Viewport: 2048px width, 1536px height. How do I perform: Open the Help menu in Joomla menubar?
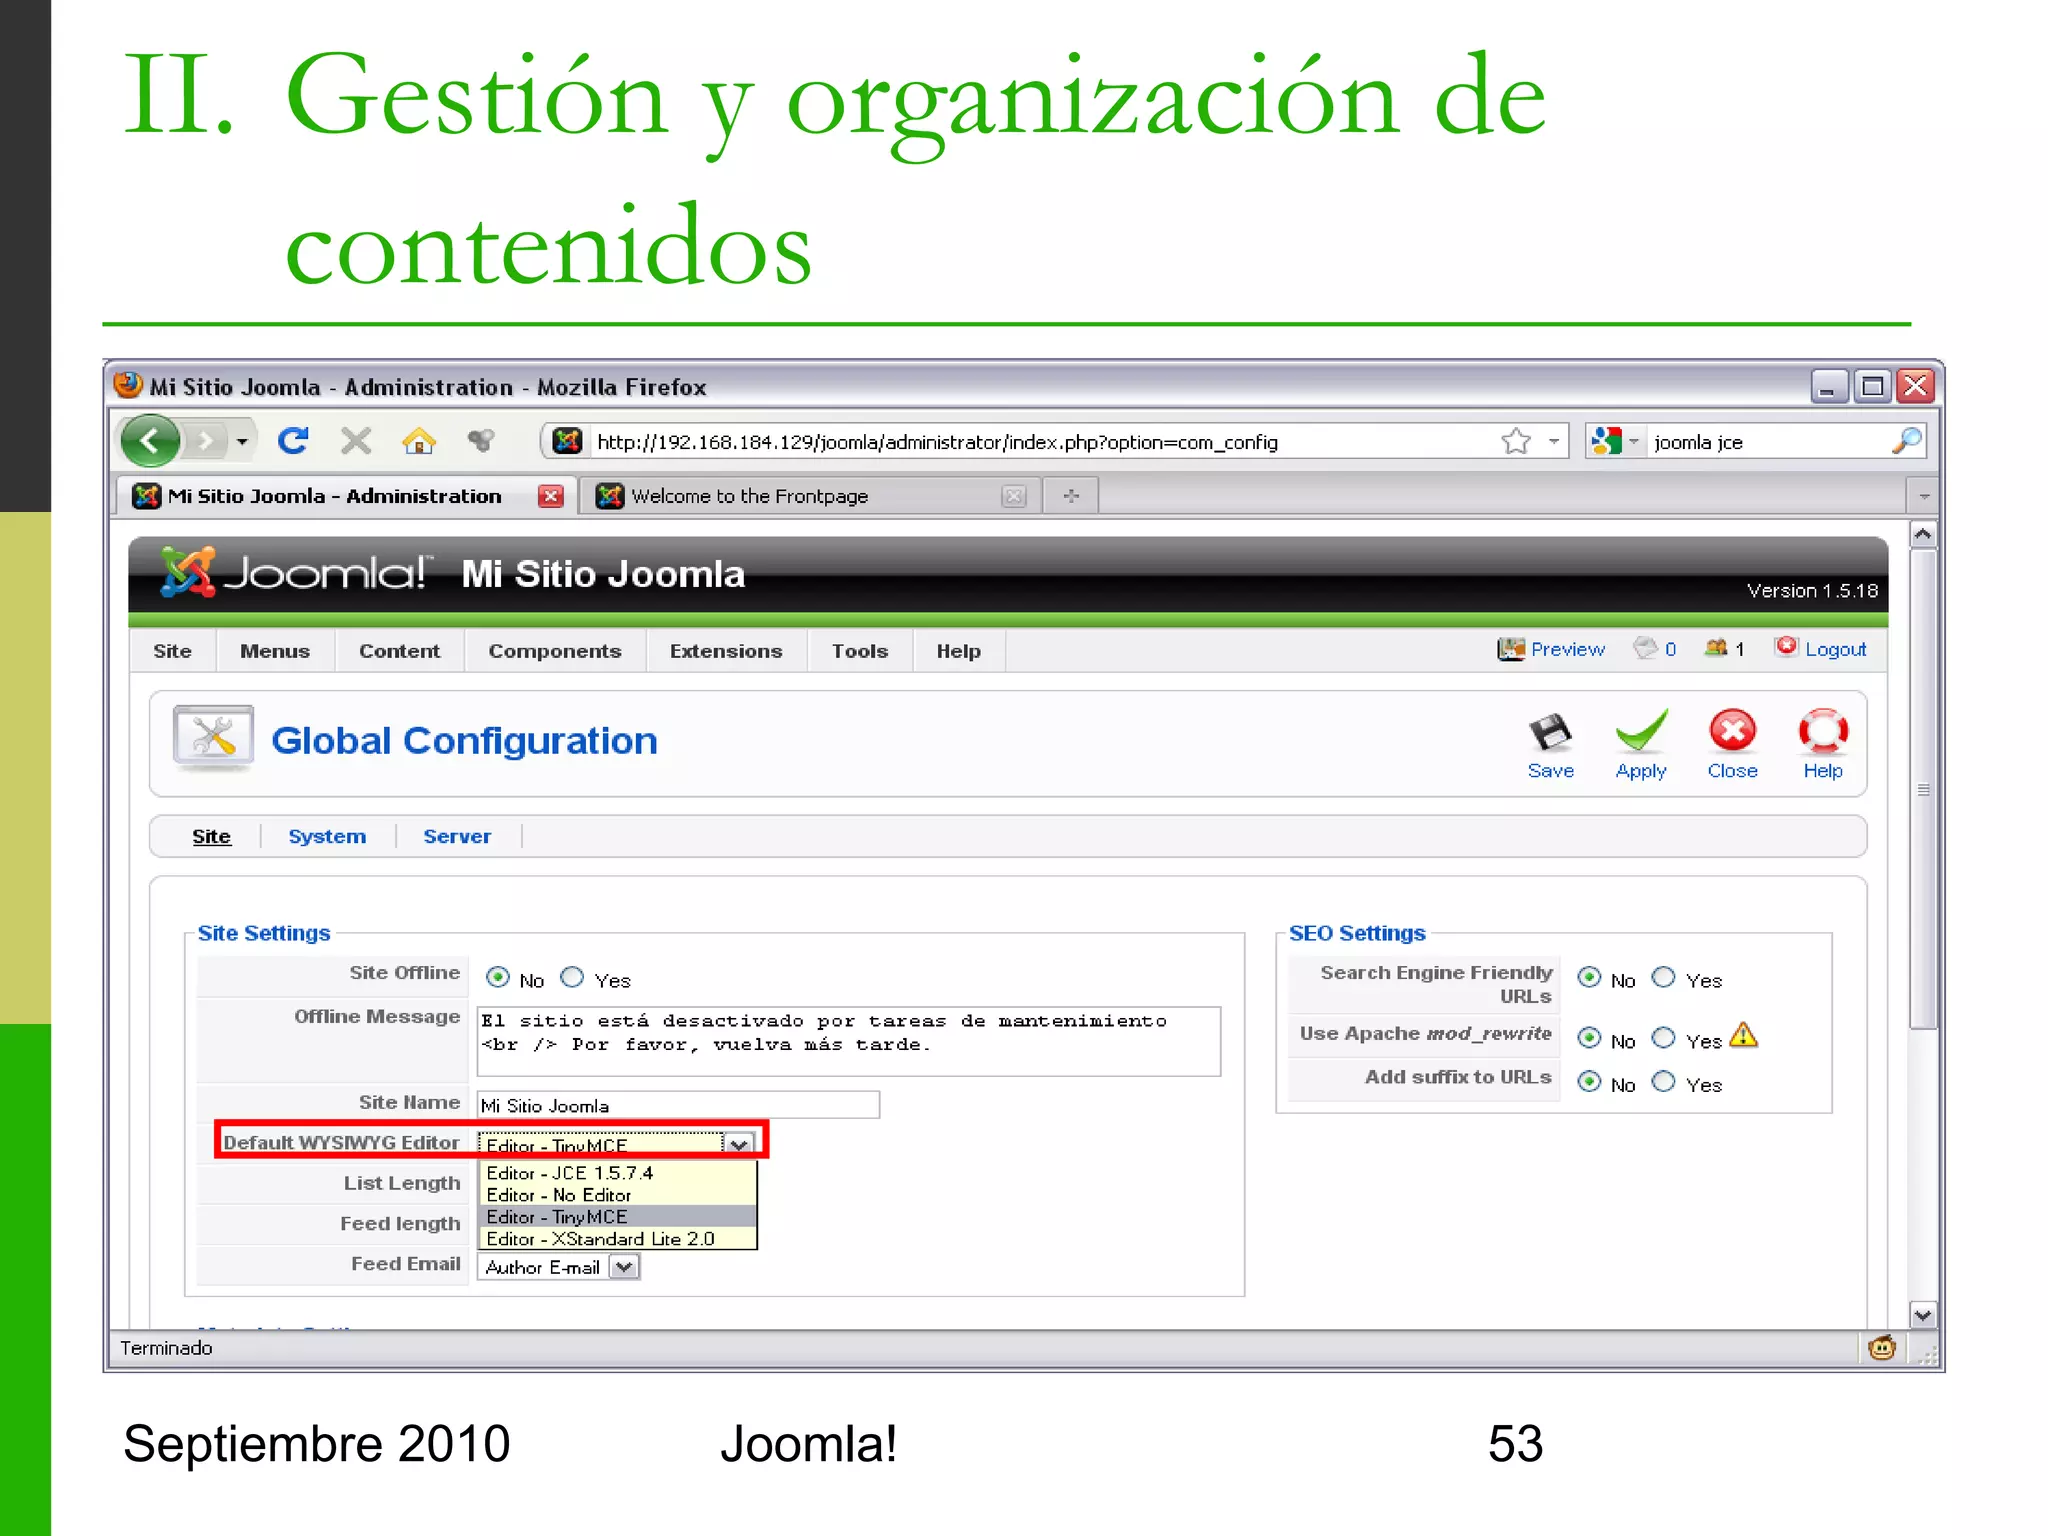(x=958, y=651)
